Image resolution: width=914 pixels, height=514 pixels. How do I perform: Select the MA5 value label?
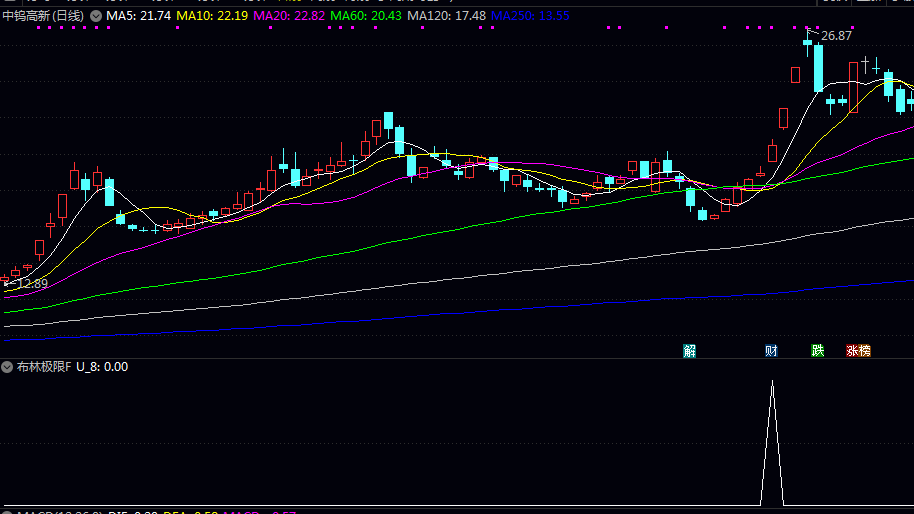pos(139,16)
